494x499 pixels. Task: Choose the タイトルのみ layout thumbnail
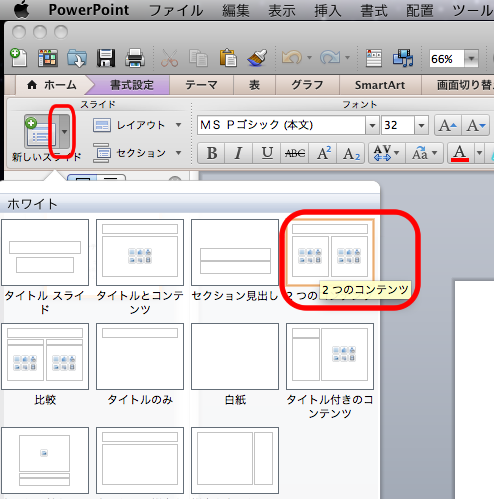click(x=140, y=356)
